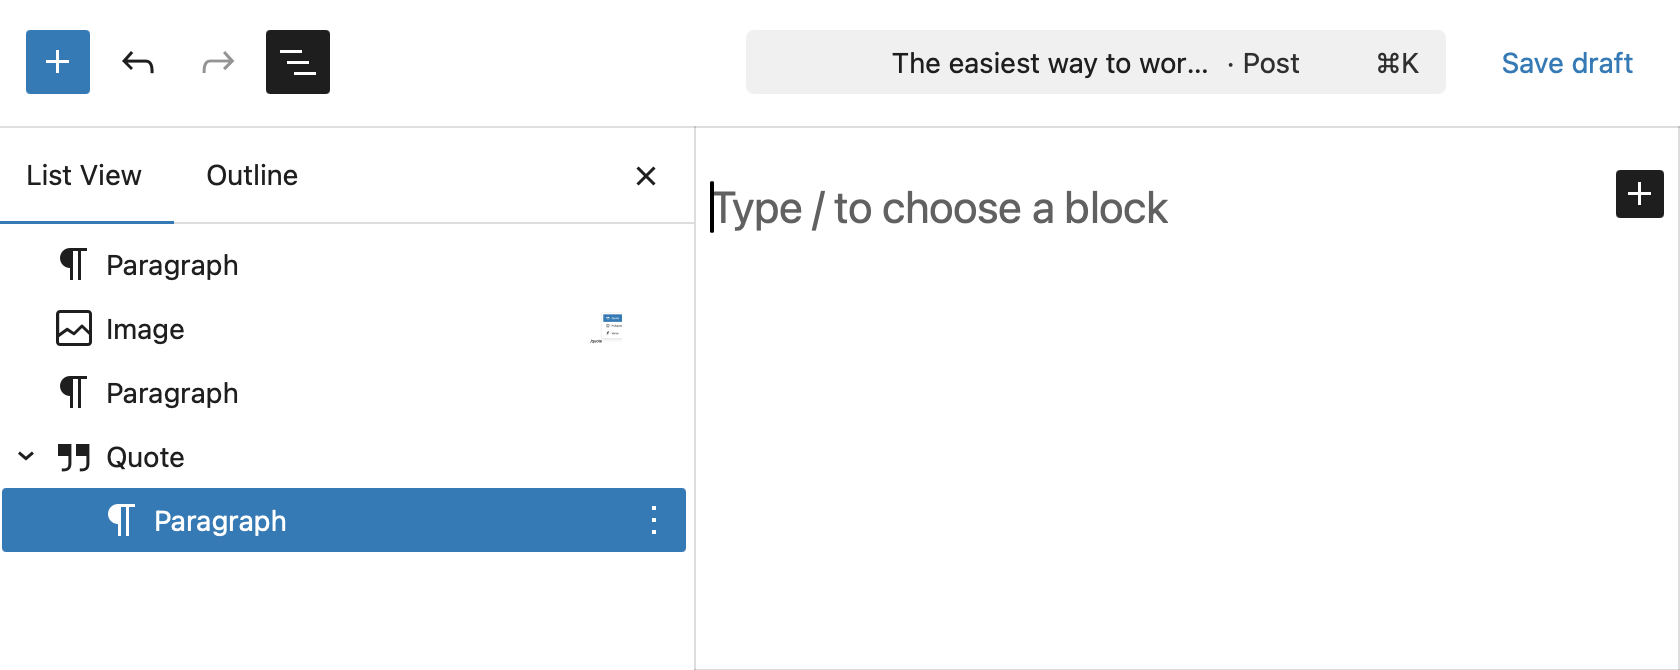
Task: Select the Image block in List View
Action: point(145,328)
